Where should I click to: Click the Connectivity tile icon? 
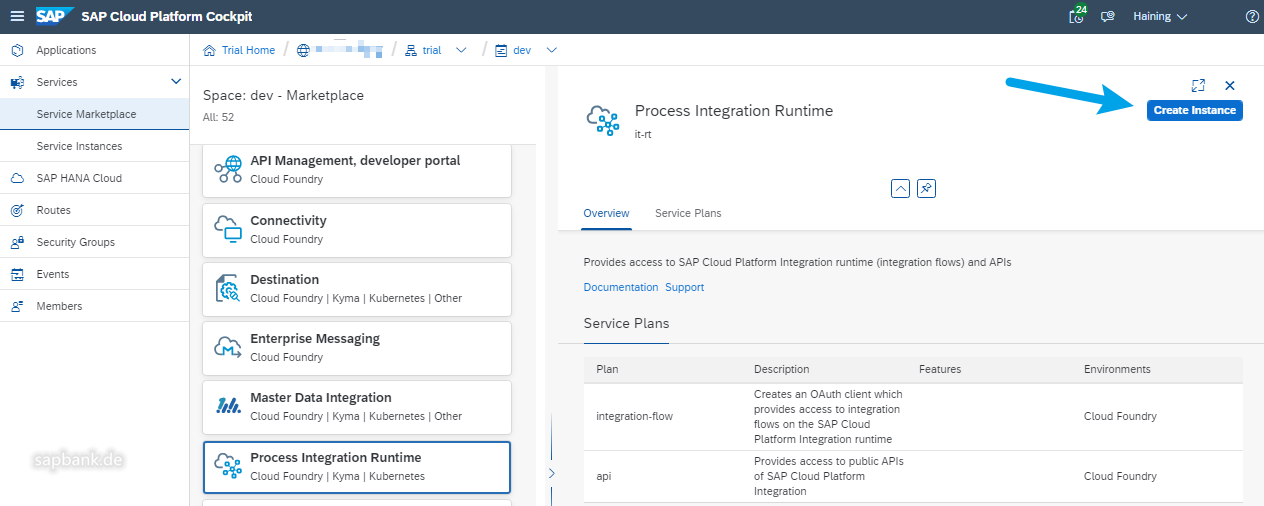tap(228, 230)
